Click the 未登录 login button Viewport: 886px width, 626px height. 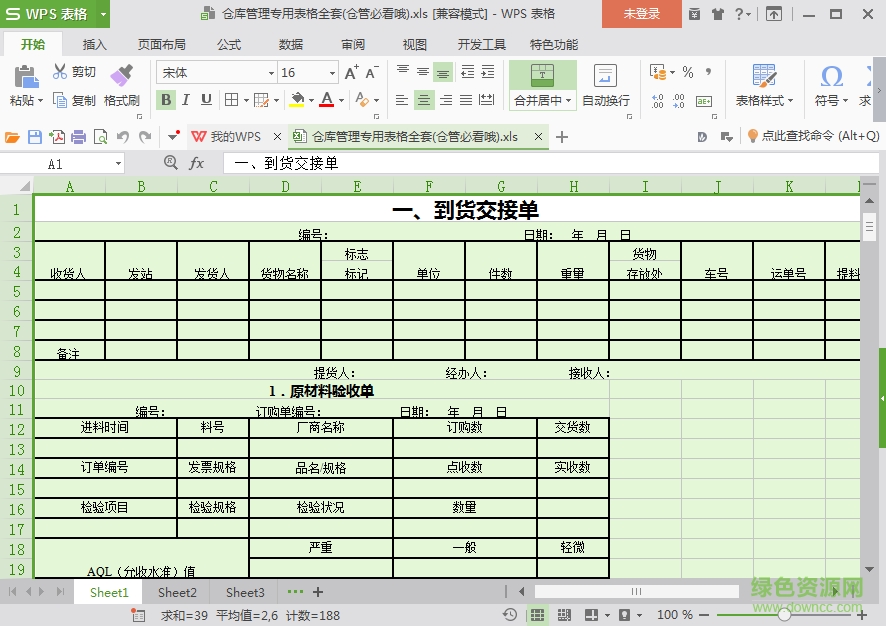click(640, 15)
